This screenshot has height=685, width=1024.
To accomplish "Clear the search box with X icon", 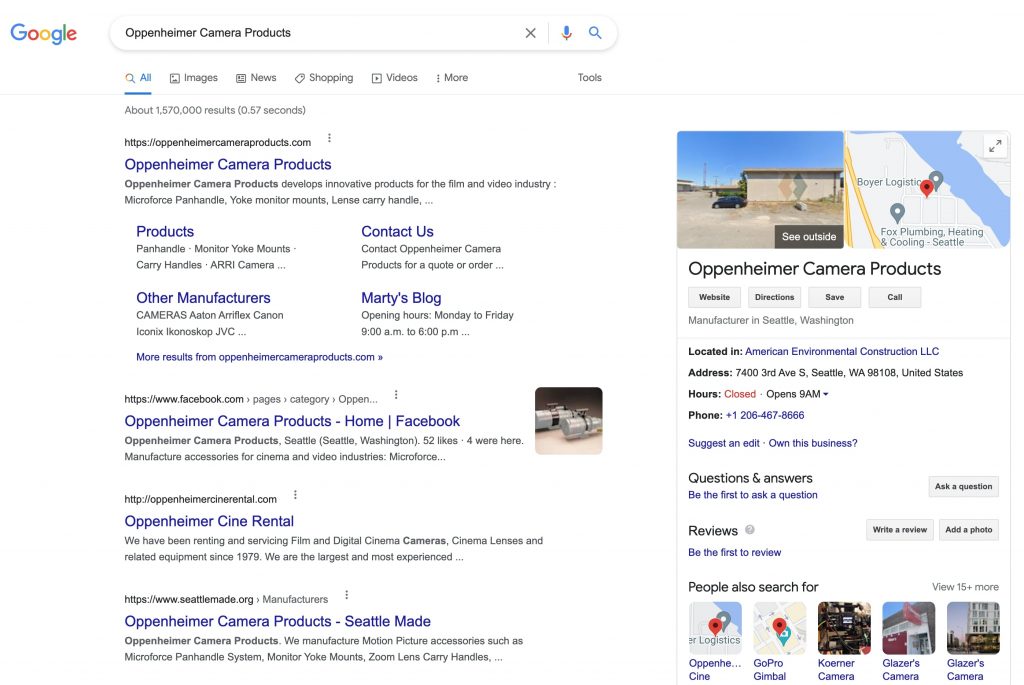I will click(530, 33).
